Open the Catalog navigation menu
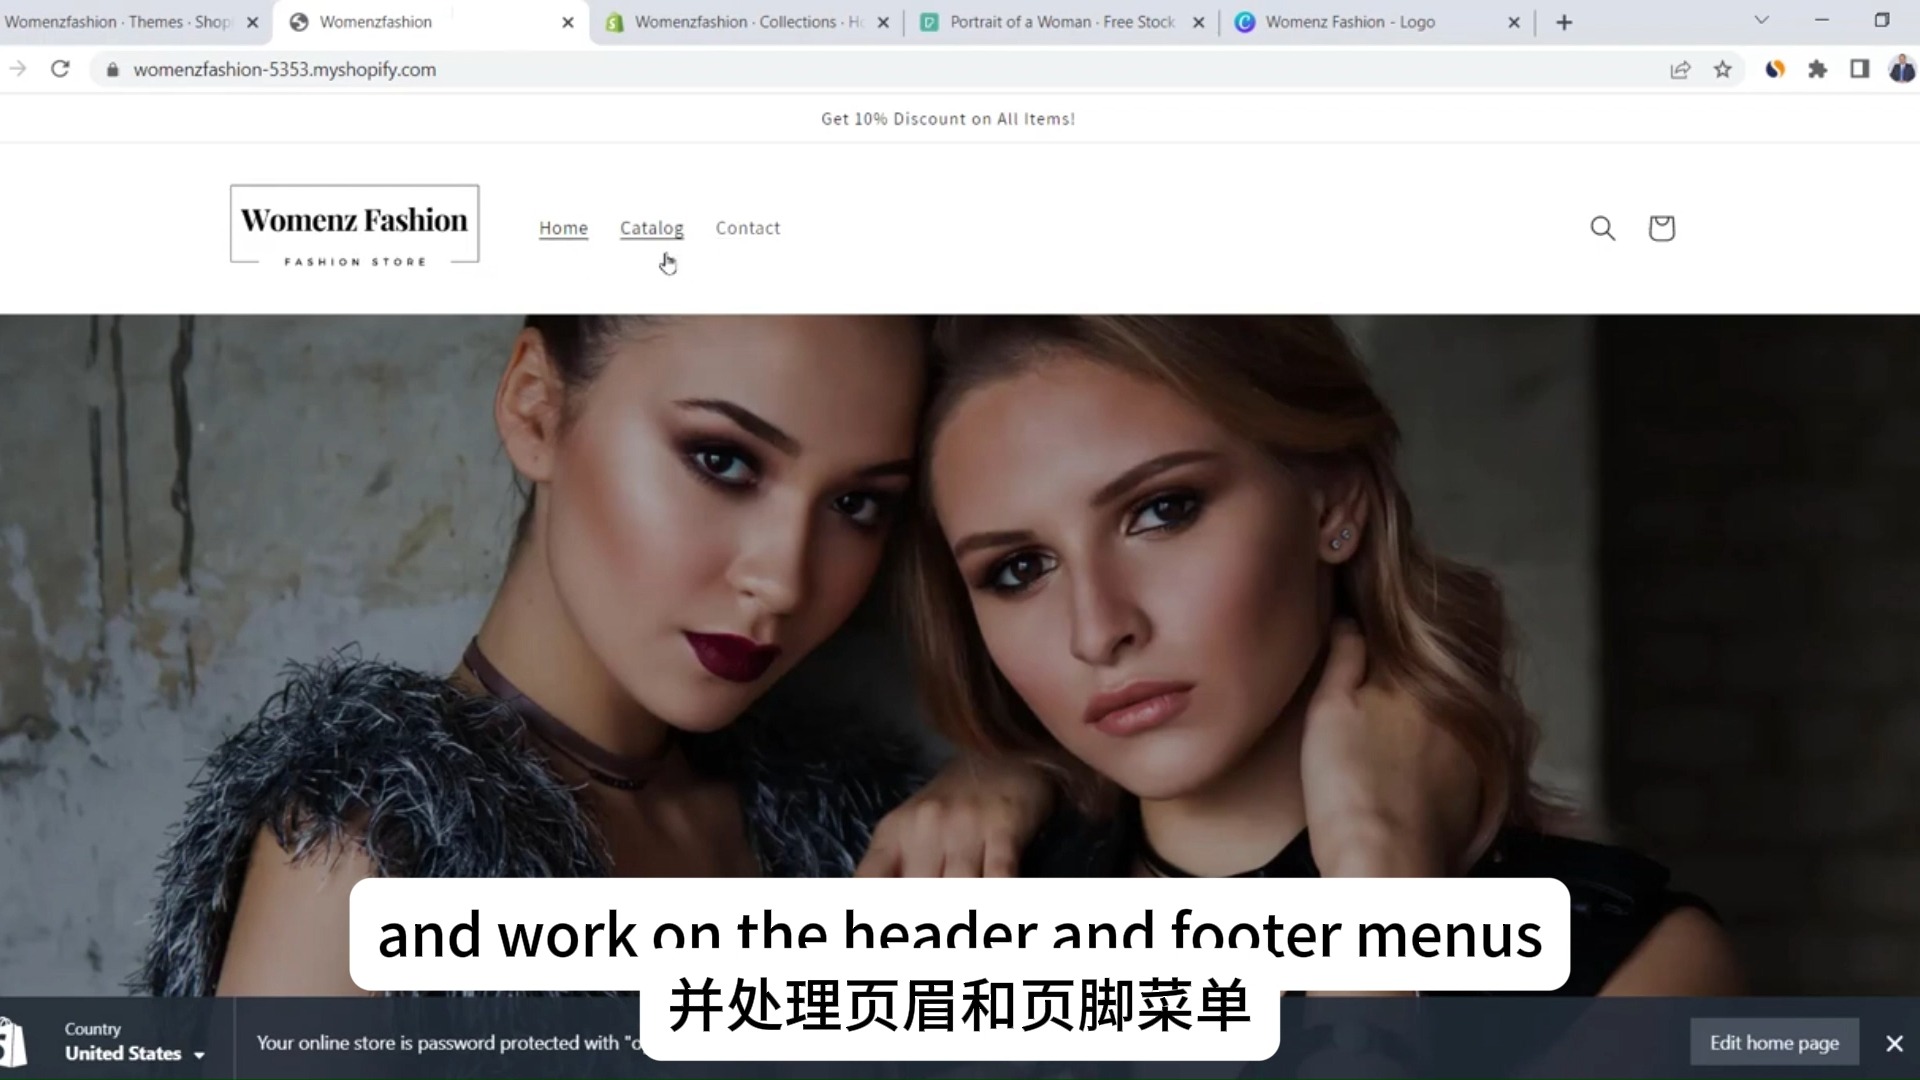This screenshot has width=1920, height=1080. click(x=651, y=227)
